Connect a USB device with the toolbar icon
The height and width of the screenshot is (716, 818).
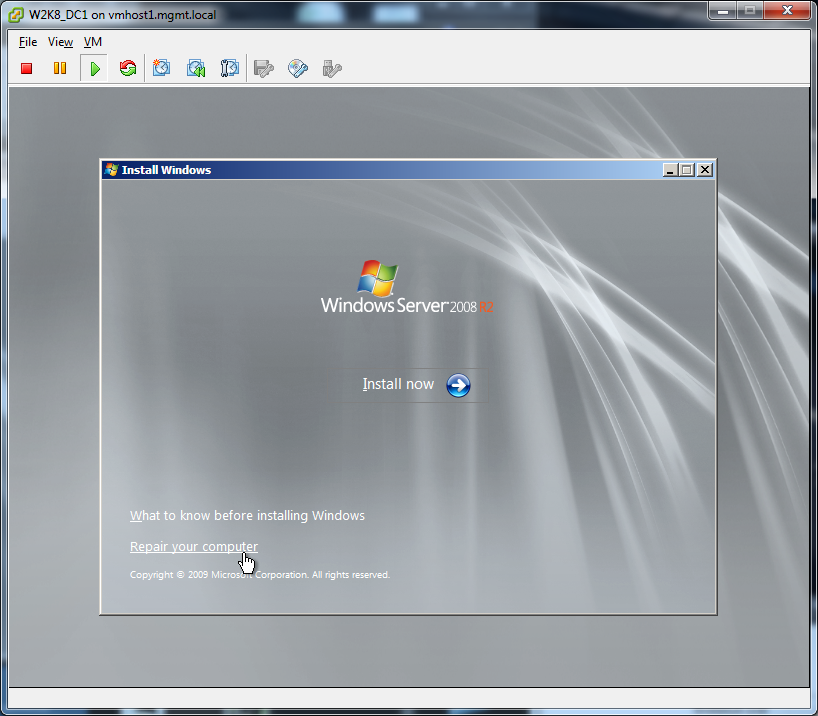coord(332,68)
